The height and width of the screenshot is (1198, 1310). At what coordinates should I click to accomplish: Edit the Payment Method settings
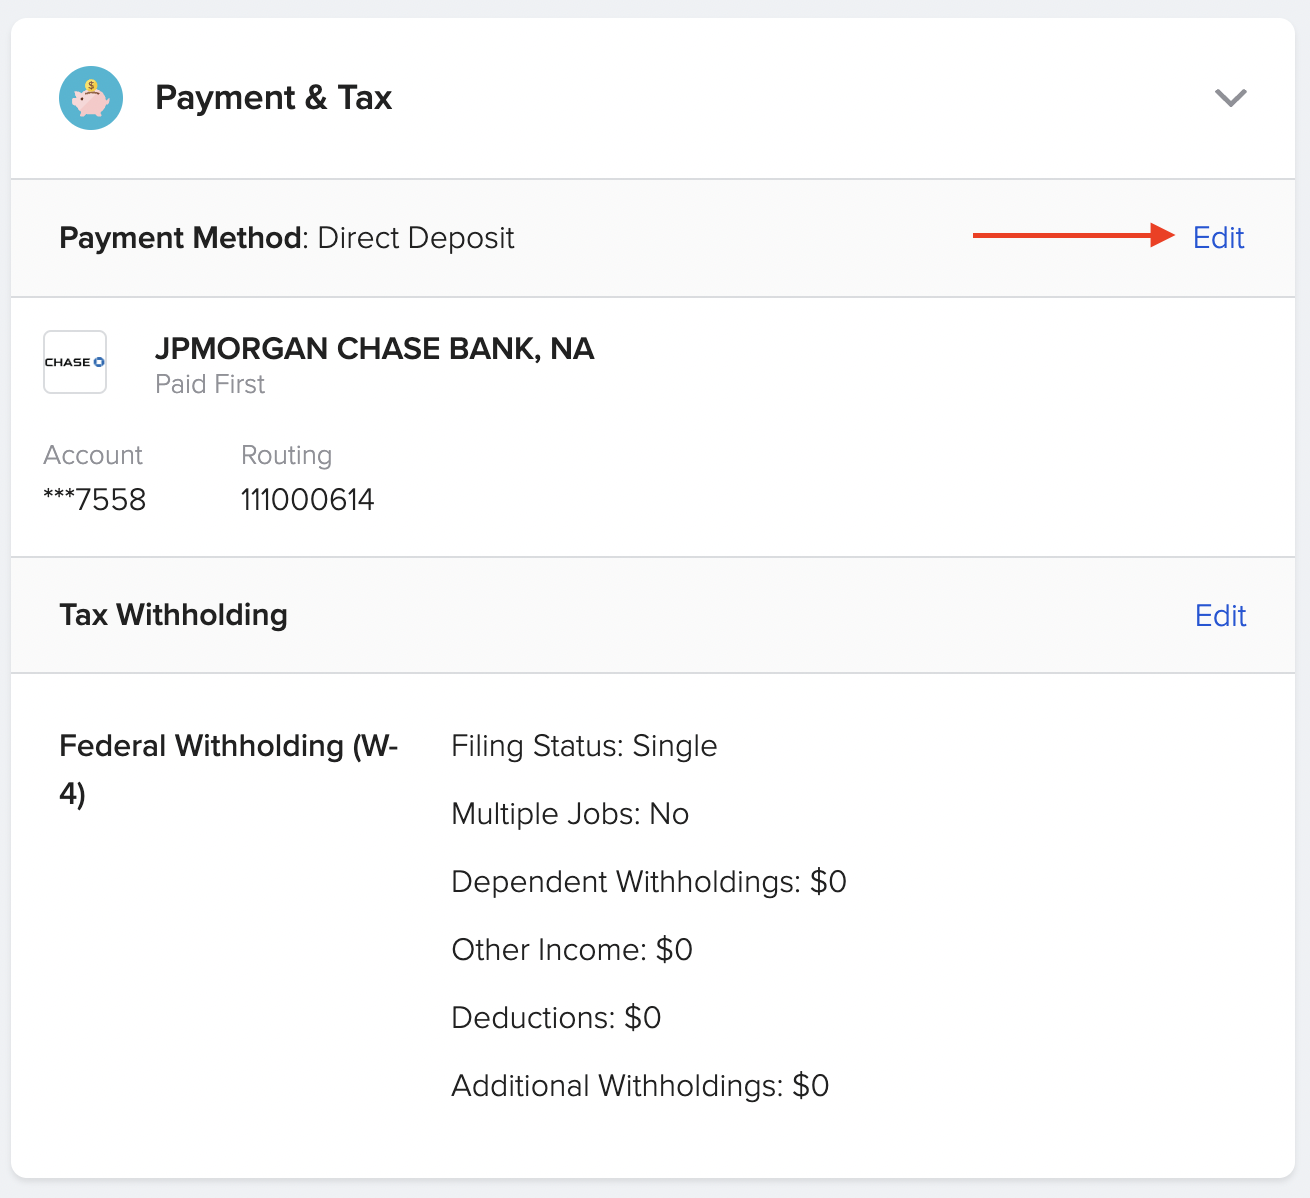point(1218,238)
